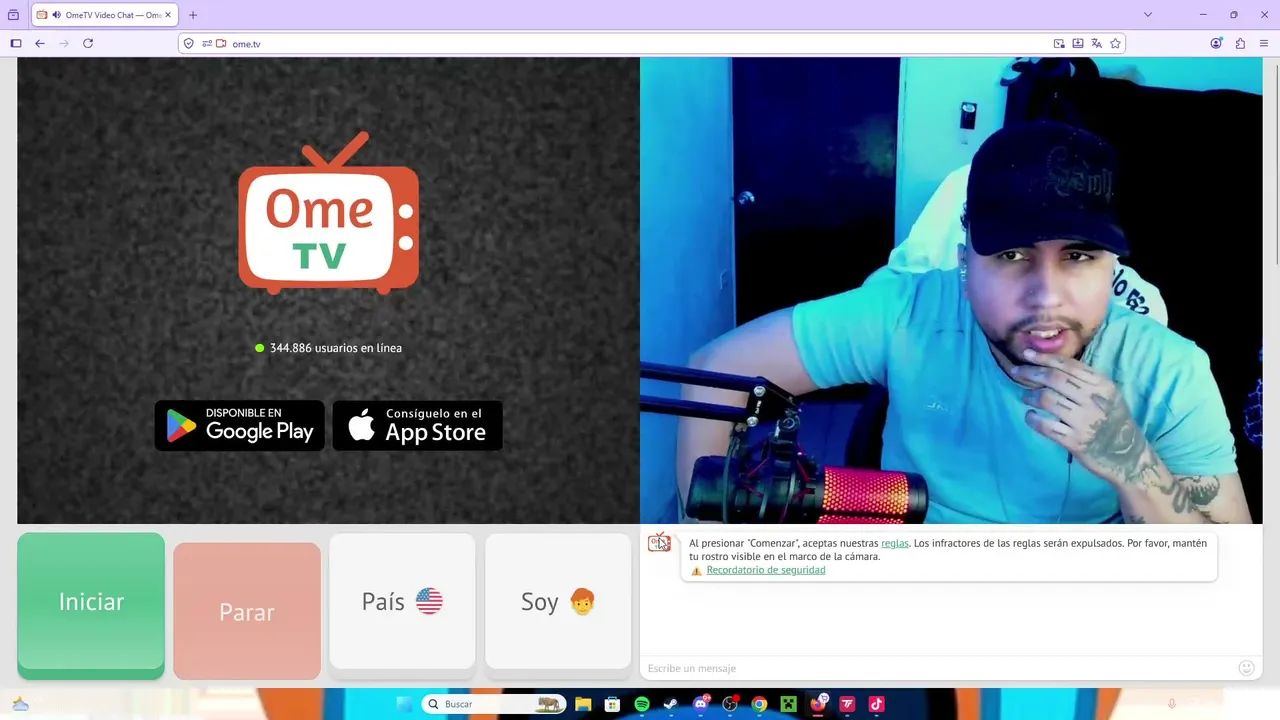Open the País country selector
Screen dimensions: 1280x720
tap(402, 602)
